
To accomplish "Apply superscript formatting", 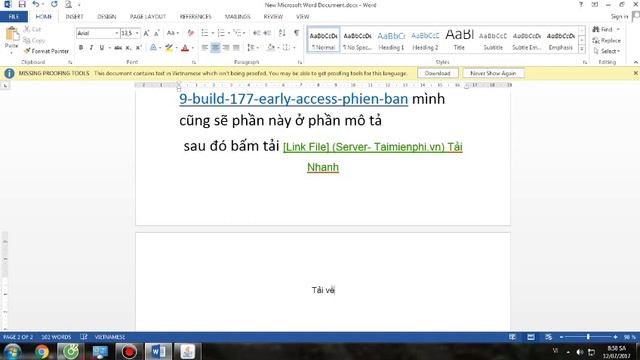I will click(138, 48).
